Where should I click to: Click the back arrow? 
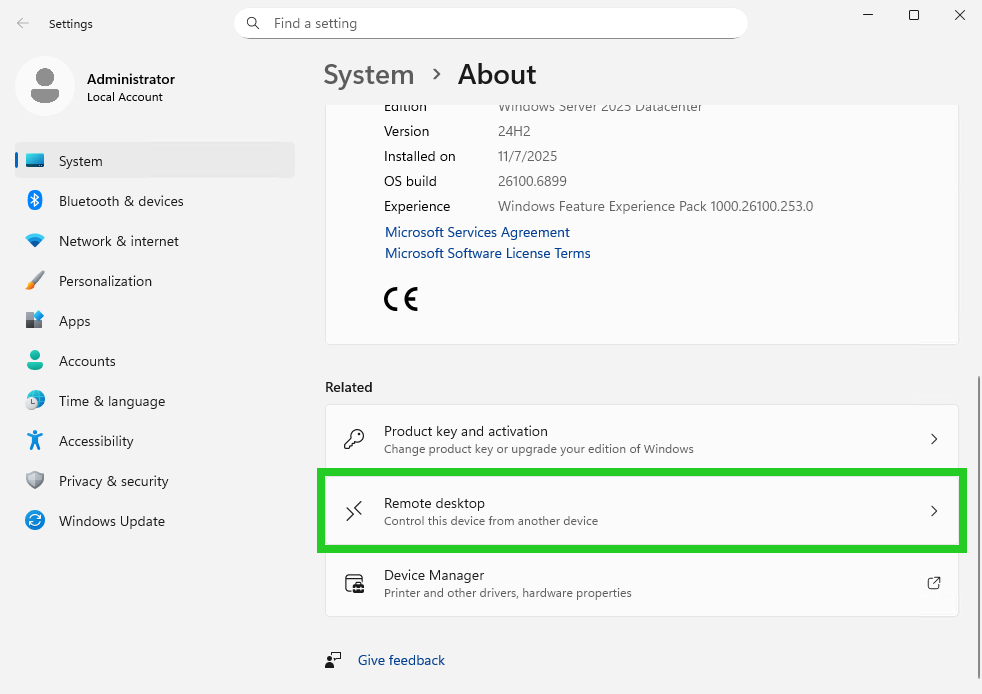tap(22, 23)
